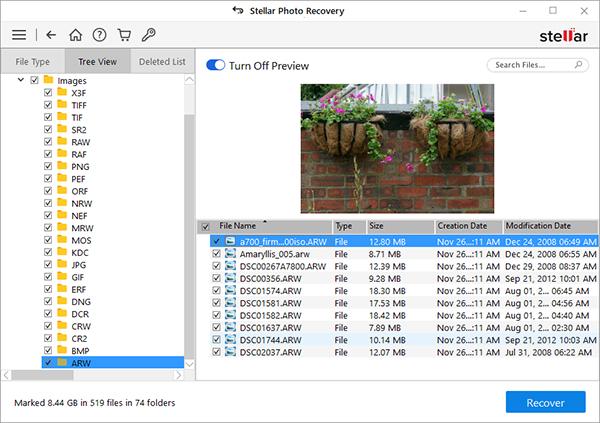Screen dimensions: 600x423
Task: Click the shopping cart buy icon
Action: [125, 35]
